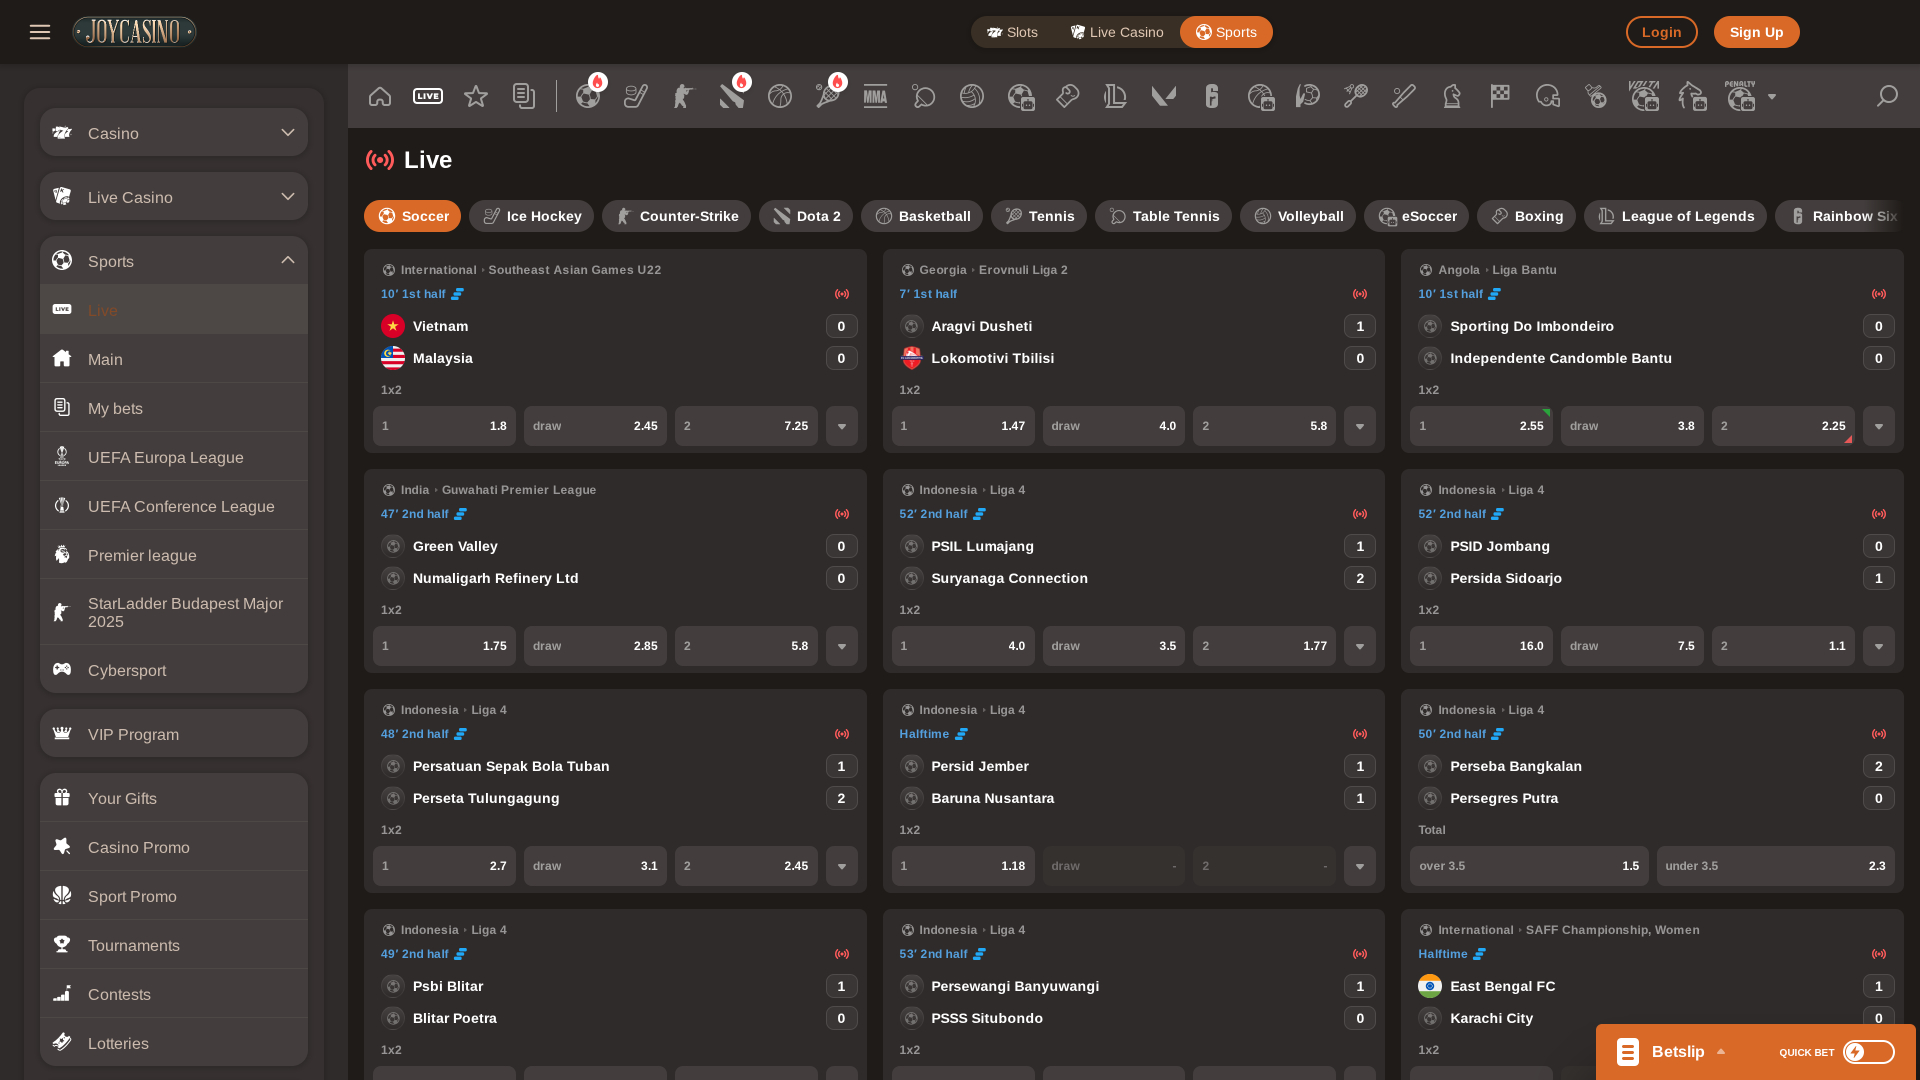The height and width of the screenshot is (1080, 1920).
Task: Bet on draw 2.45 for Vietnam match
Action: click(x=595, y=426)
